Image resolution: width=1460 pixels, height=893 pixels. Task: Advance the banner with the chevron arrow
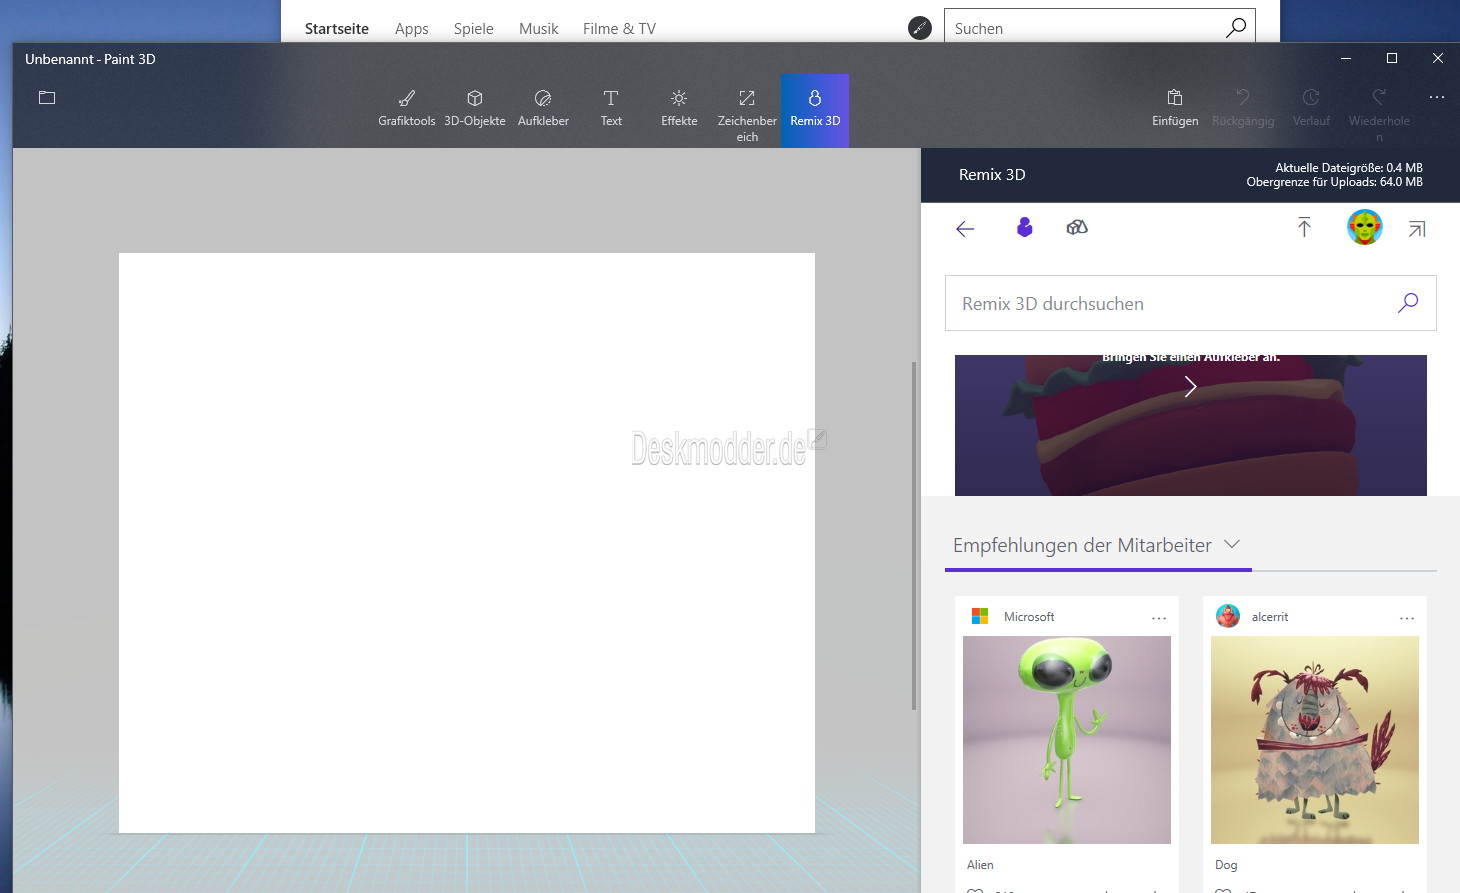[x=1190, y=387]
